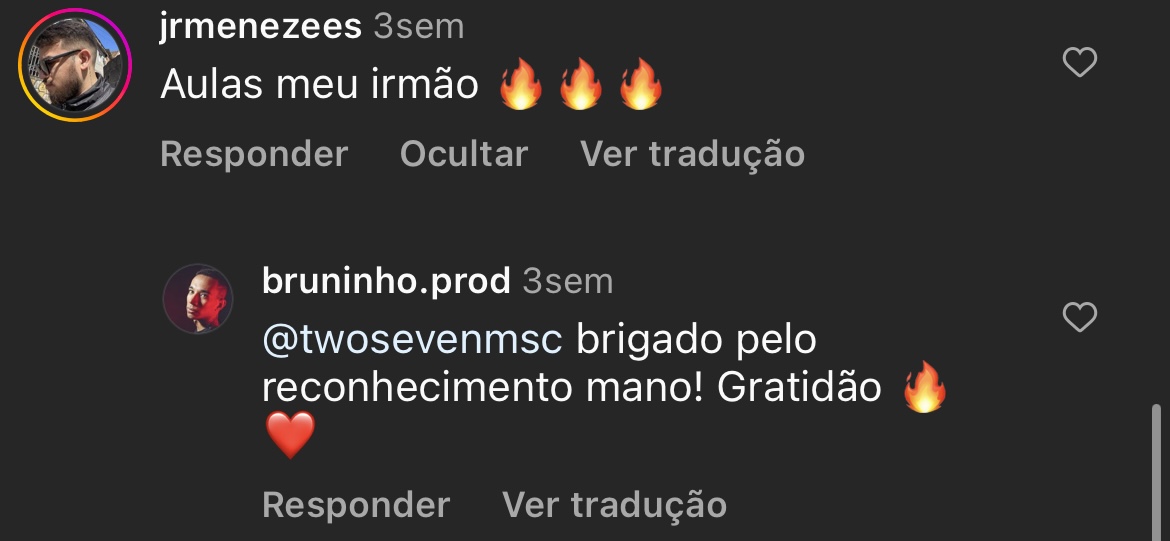Show translation of bruninho.prod's reply
Viewport: 1170px width, 541px height.
coord(614,504)
